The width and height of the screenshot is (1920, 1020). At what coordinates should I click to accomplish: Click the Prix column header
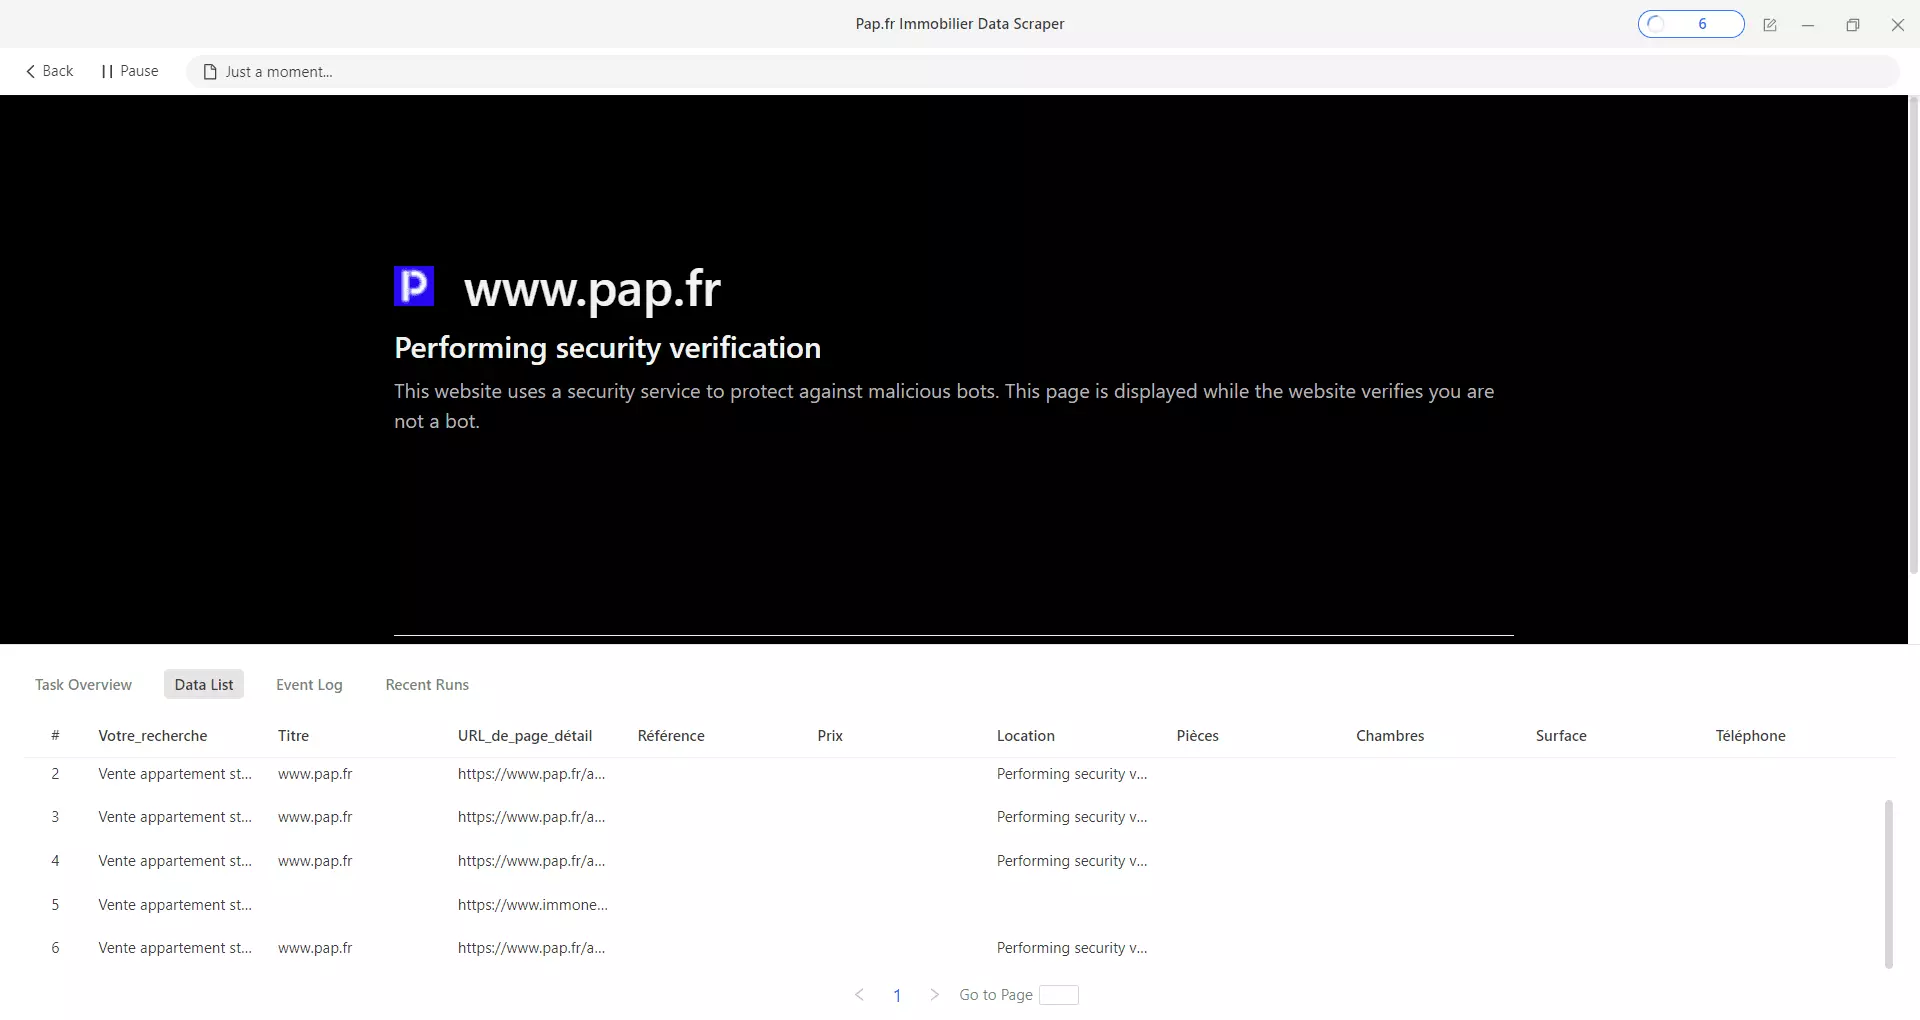(830, 736)
